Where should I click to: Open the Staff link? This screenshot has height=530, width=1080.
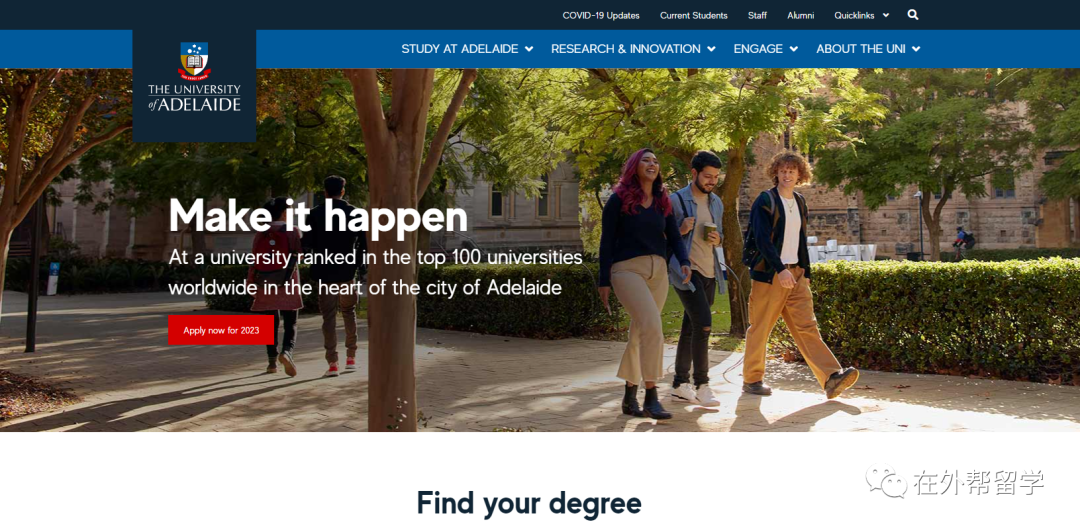(x=757, y=15)
